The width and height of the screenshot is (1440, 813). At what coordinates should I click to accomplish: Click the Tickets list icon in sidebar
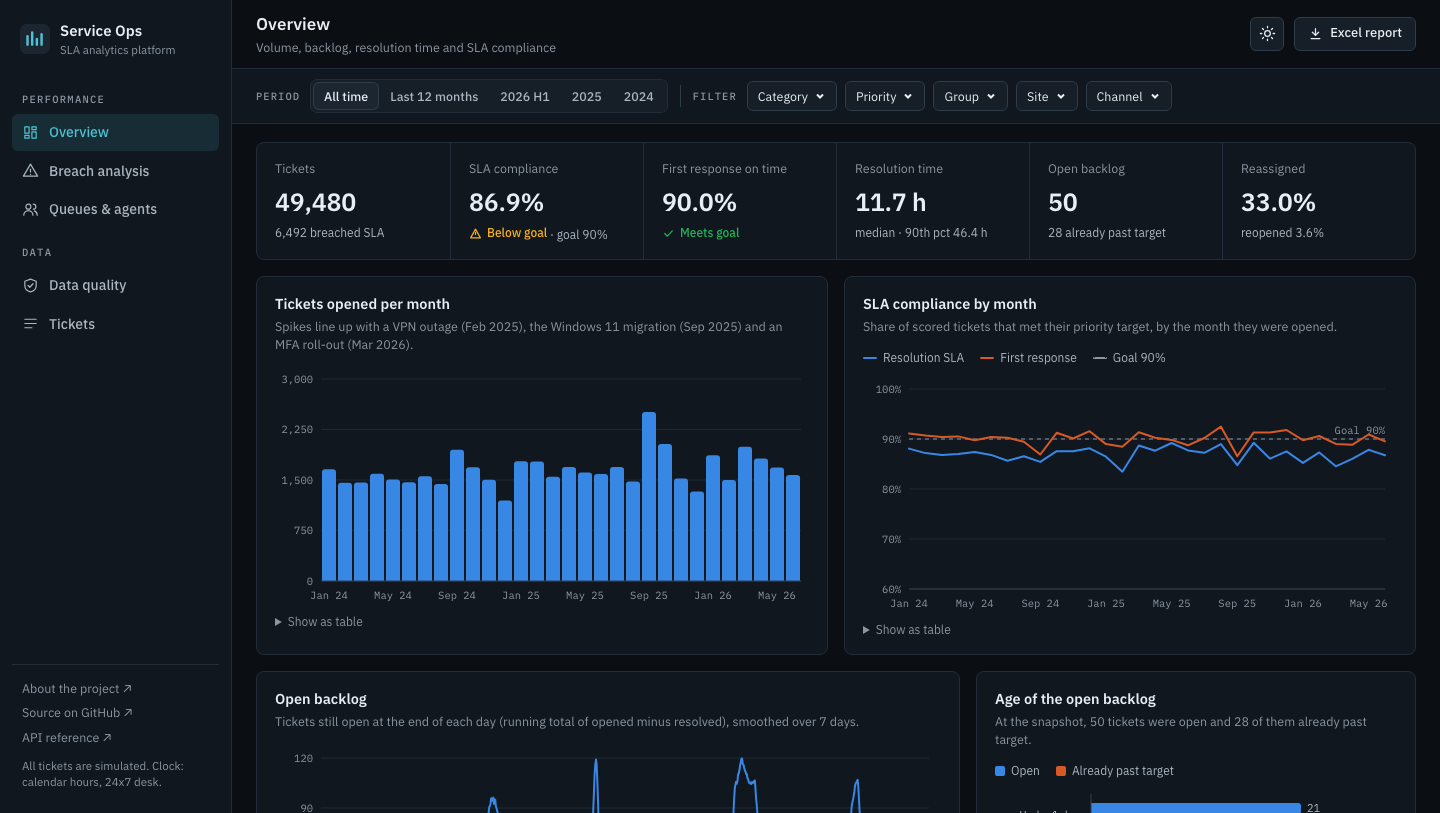click(30, 324)
